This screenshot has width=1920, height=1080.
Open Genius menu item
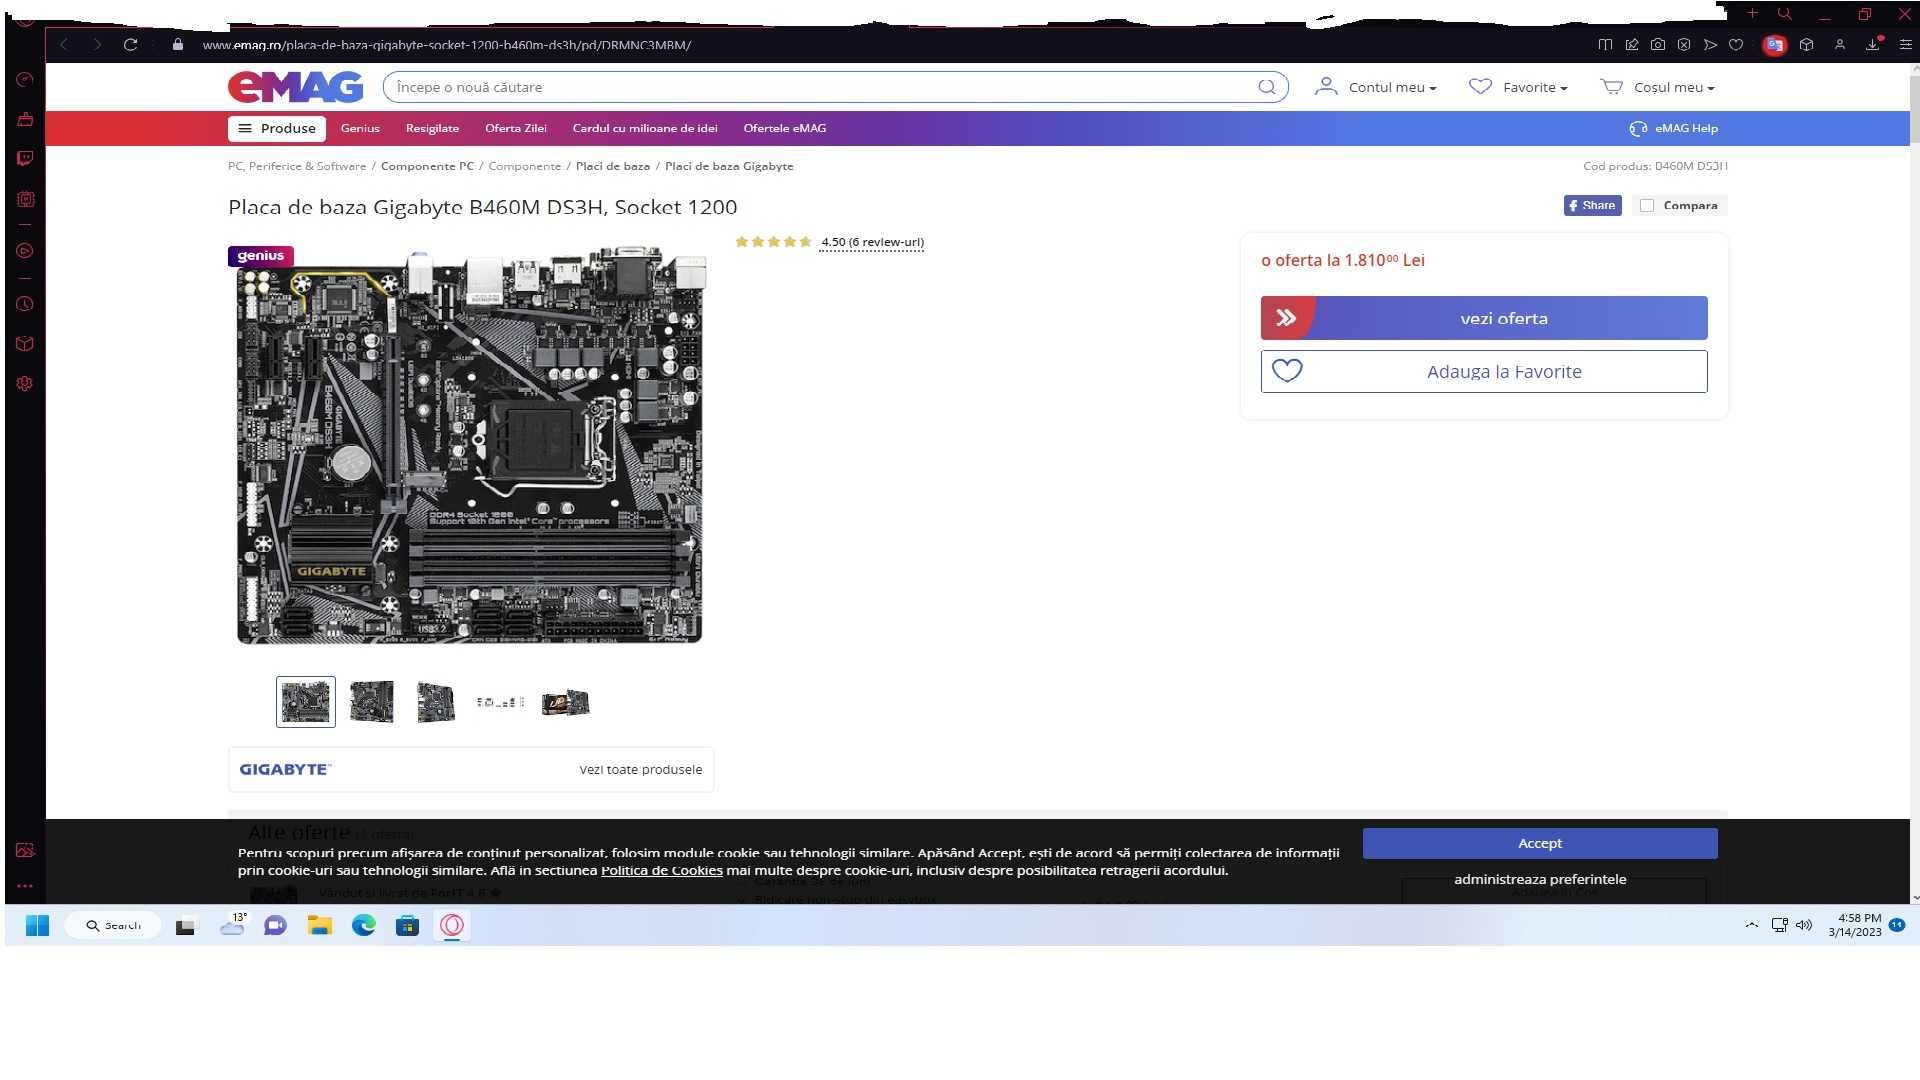coord(360,128)
